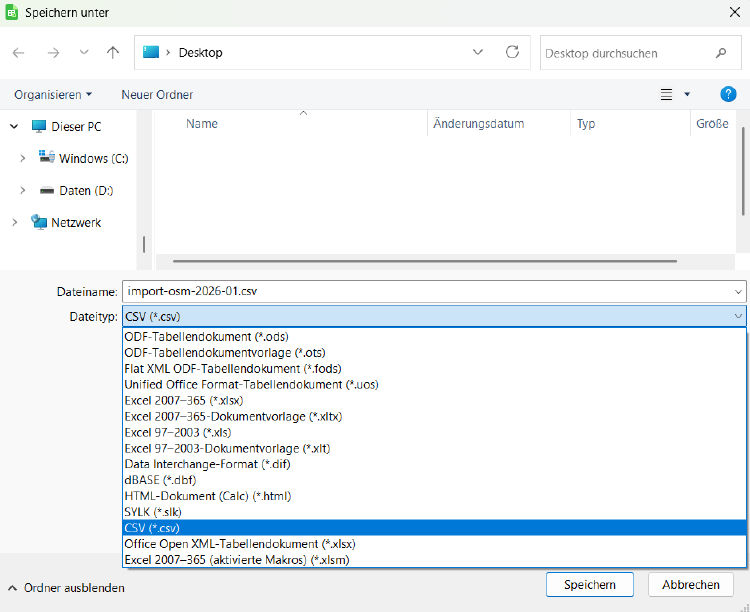Open the Organisieren menu
Viewport: 750px width, 612px height.
point(52,94)
